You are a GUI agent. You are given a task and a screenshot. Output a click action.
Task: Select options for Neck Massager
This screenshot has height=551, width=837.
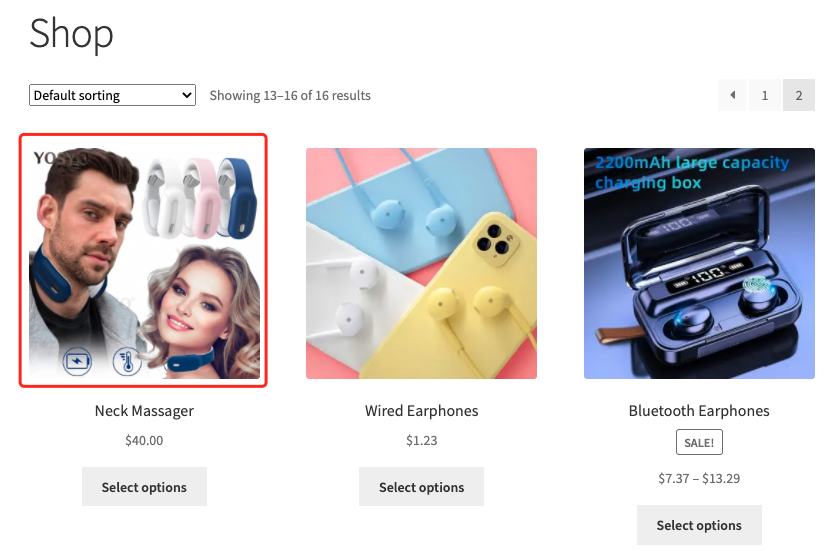pos(144,486)
